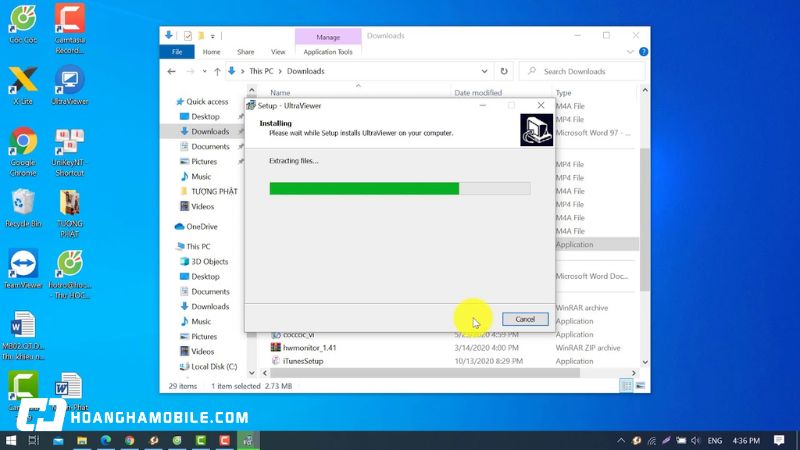Open the MB02 Word document on desktop

click(x=23, y=335)
